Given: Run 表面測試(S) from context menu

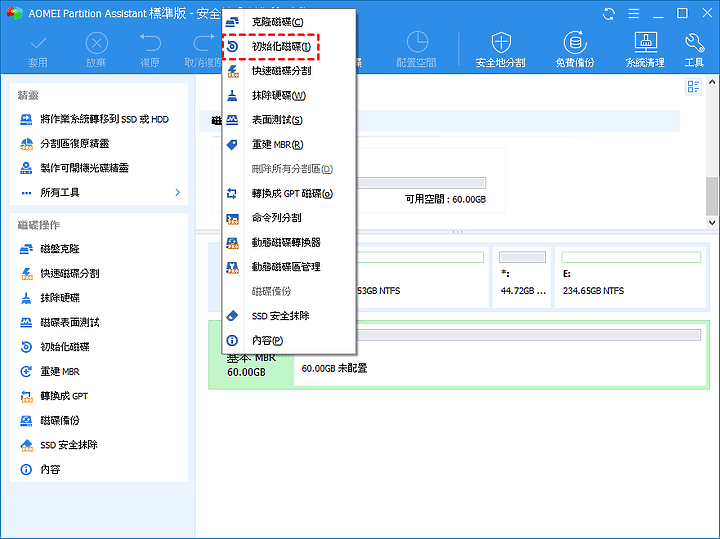Looking at the screenshot, I should pyautogui.click(x=289, y=120).
